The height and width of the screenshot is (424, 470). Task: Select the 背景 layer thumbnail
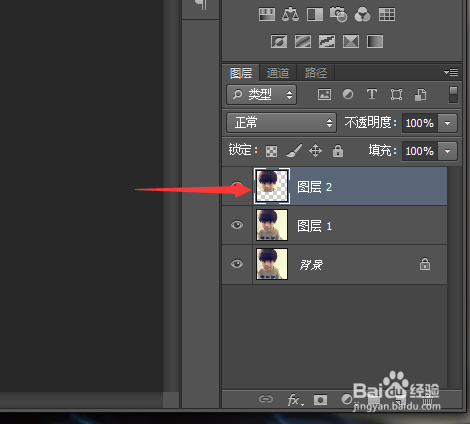pos(272,264)
